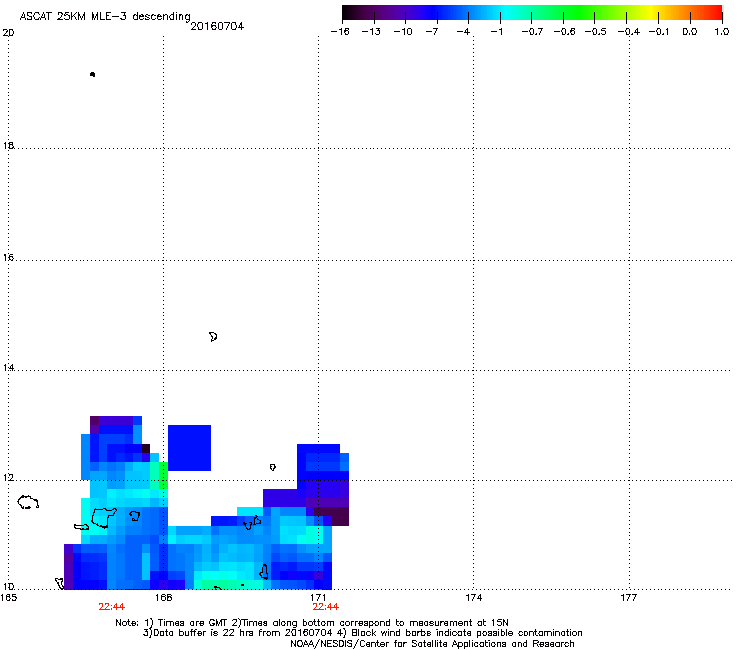Screen dimensions: 740x650
Task: Click the red 22:44 time near longitude 168
Action: point(111,607)
